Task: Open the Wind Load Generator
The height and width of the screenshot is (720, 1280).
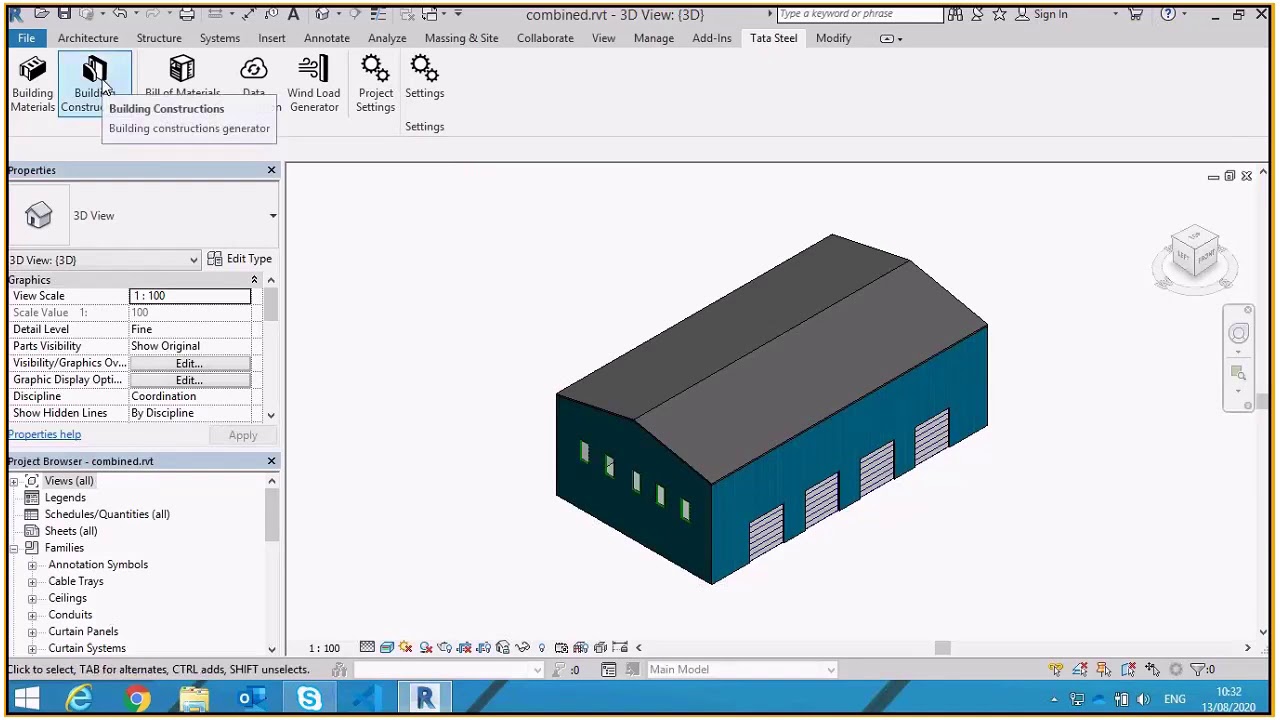Action: click(314, 83)
